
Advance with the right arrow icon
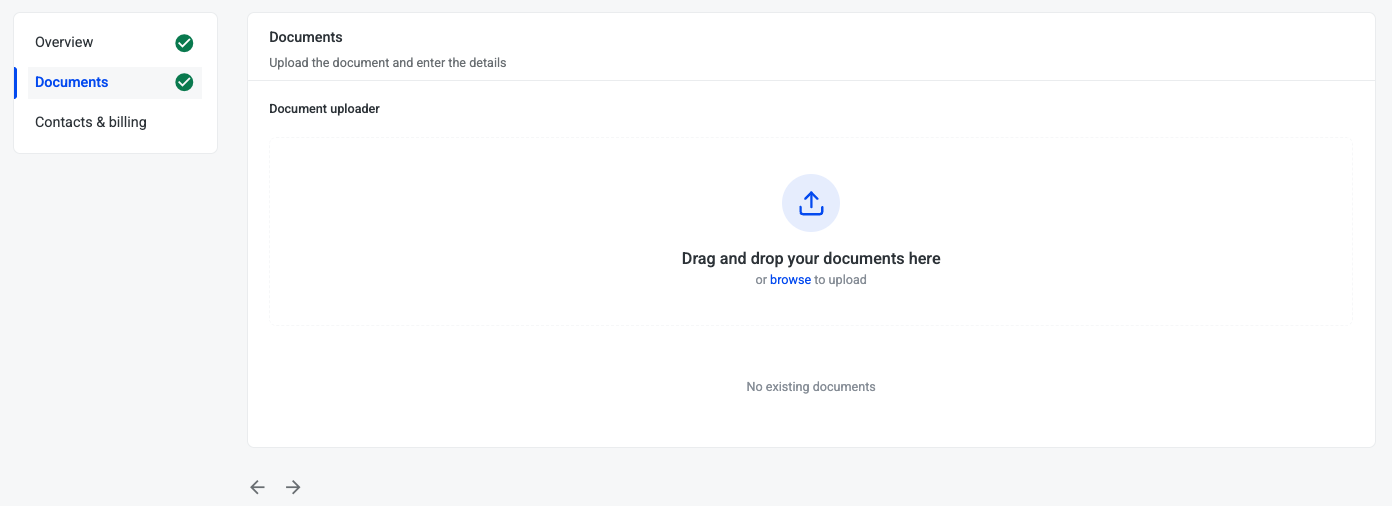coord(293,487)
